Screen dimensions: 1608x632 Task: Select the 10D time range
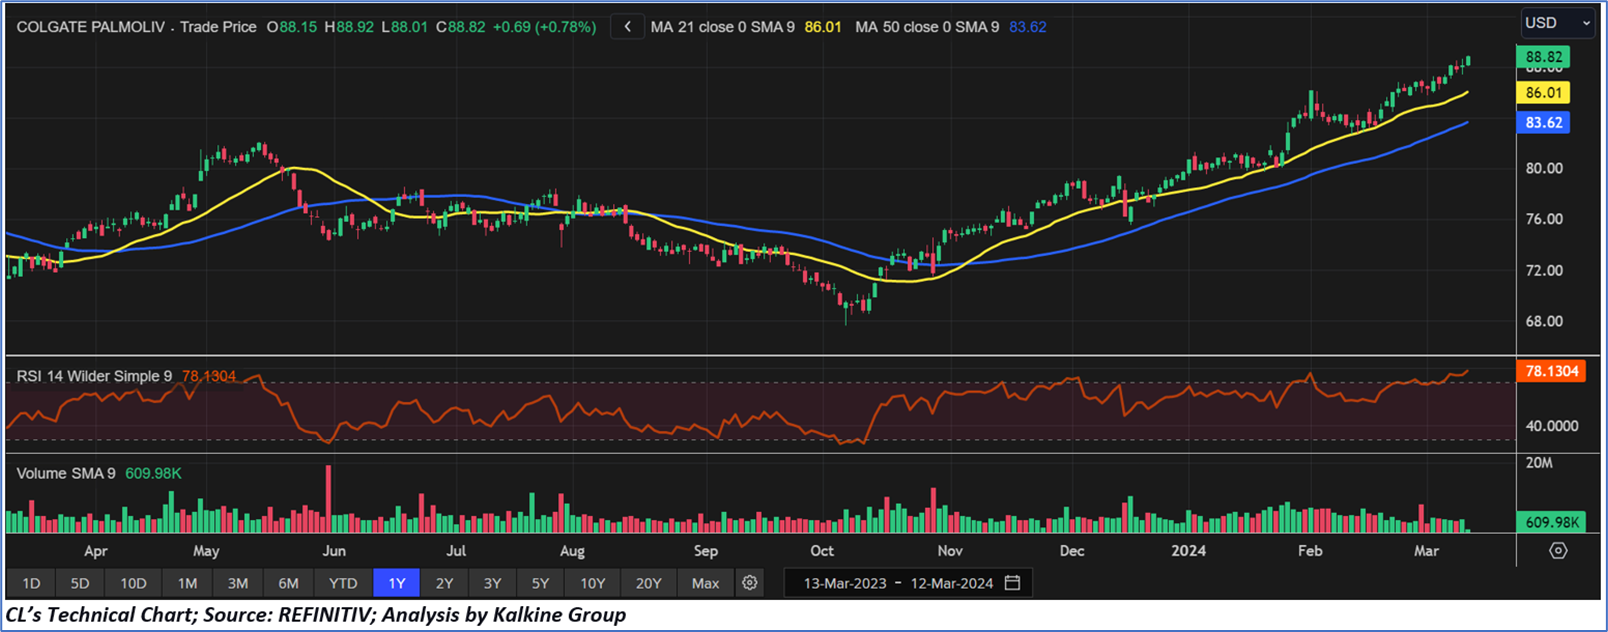133,583
